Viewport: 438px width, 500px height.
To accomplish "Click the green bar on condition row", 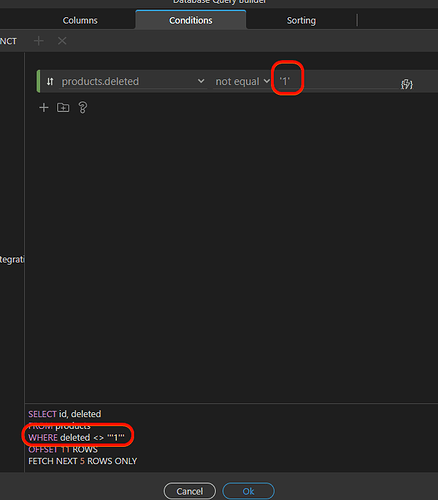I will pyautogui.click(x=38, y=81).
